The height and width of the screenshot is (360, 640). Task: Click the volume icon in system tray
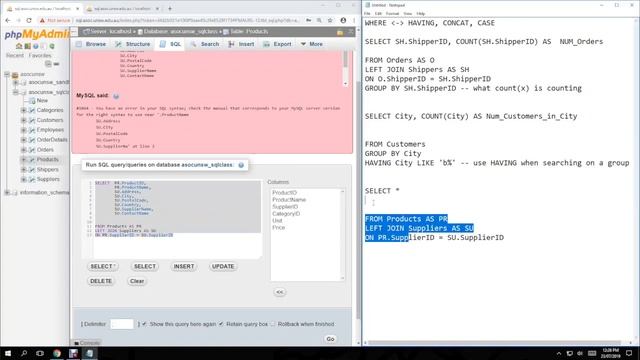pos(580,353)
